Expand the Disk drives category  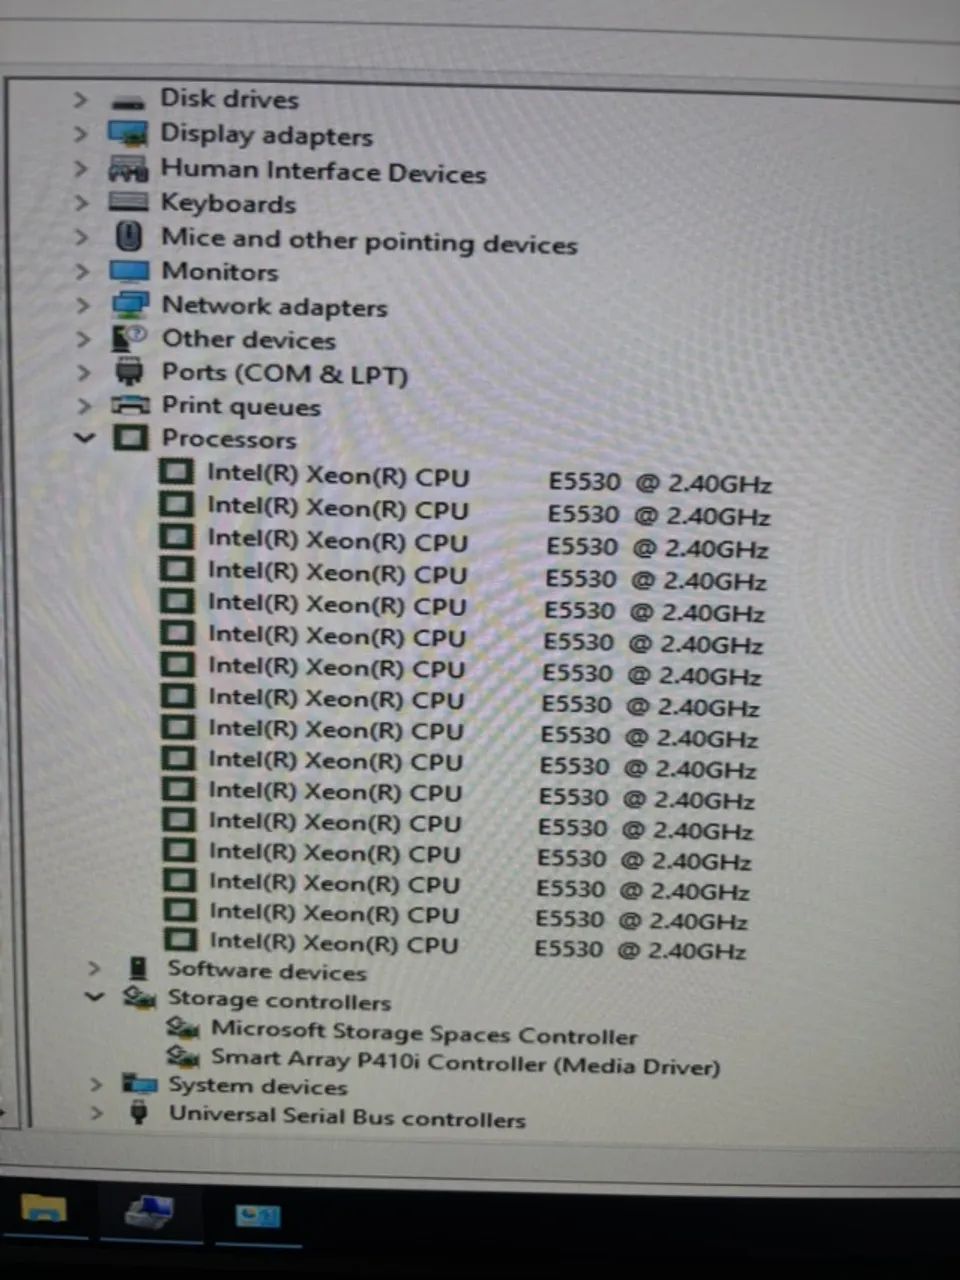click(80, 100)
